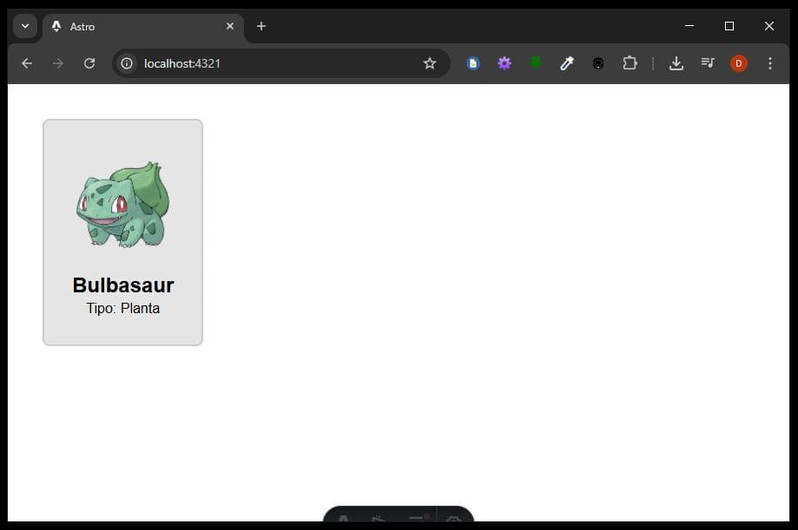The height and width of the screenshot is (530, 798).
Task: Bookmark this page with star icon
Action: (430, 63)
